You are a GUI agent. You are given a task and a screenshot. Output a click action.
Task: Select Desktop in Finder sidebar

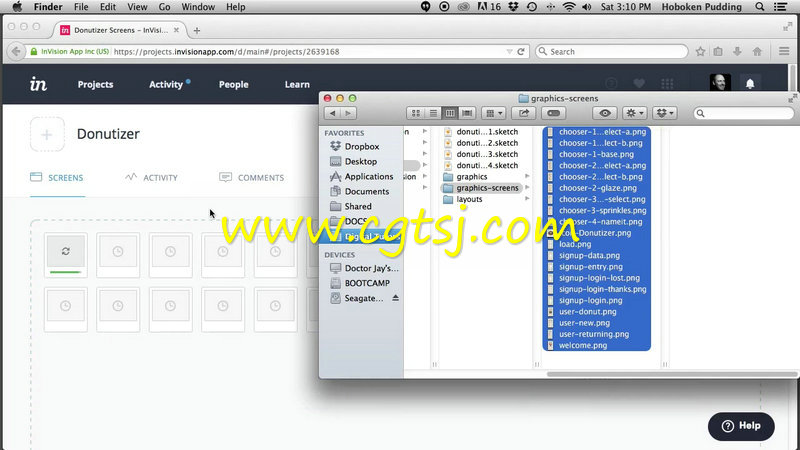coord(361,161)
